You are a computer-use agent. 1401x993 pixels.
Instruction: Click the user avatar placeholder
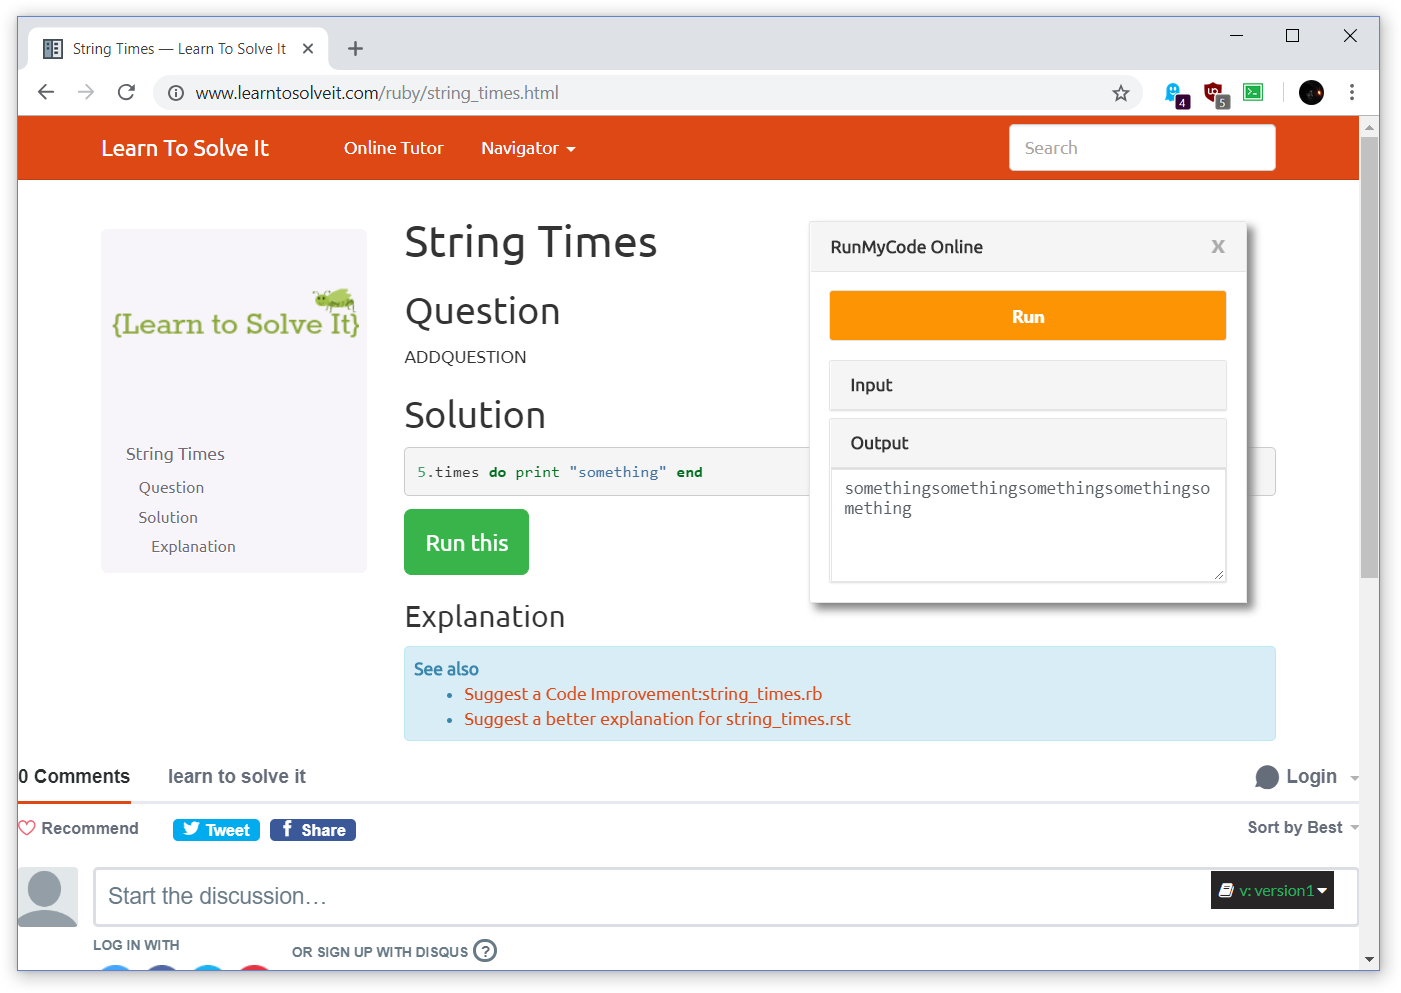tap(47, 897)
